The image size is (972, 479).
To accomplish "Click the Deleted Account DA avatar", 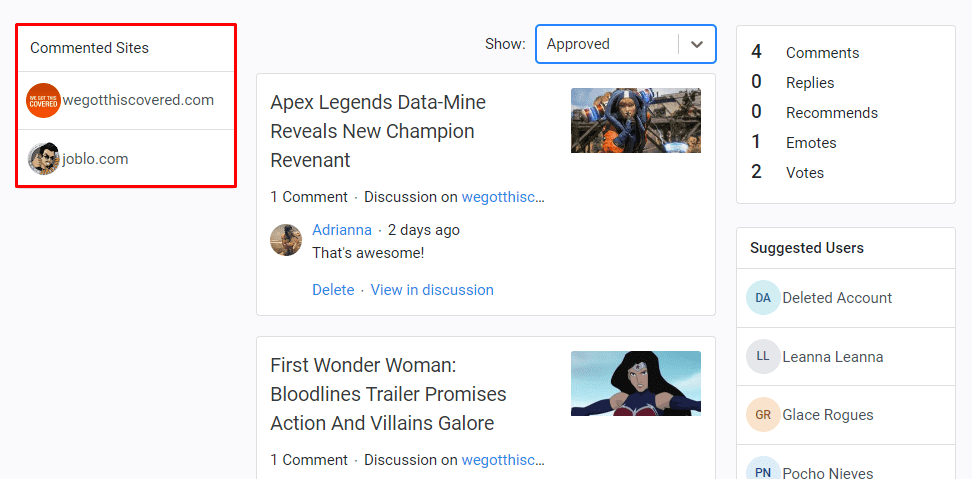I will [x=763, y=298].
